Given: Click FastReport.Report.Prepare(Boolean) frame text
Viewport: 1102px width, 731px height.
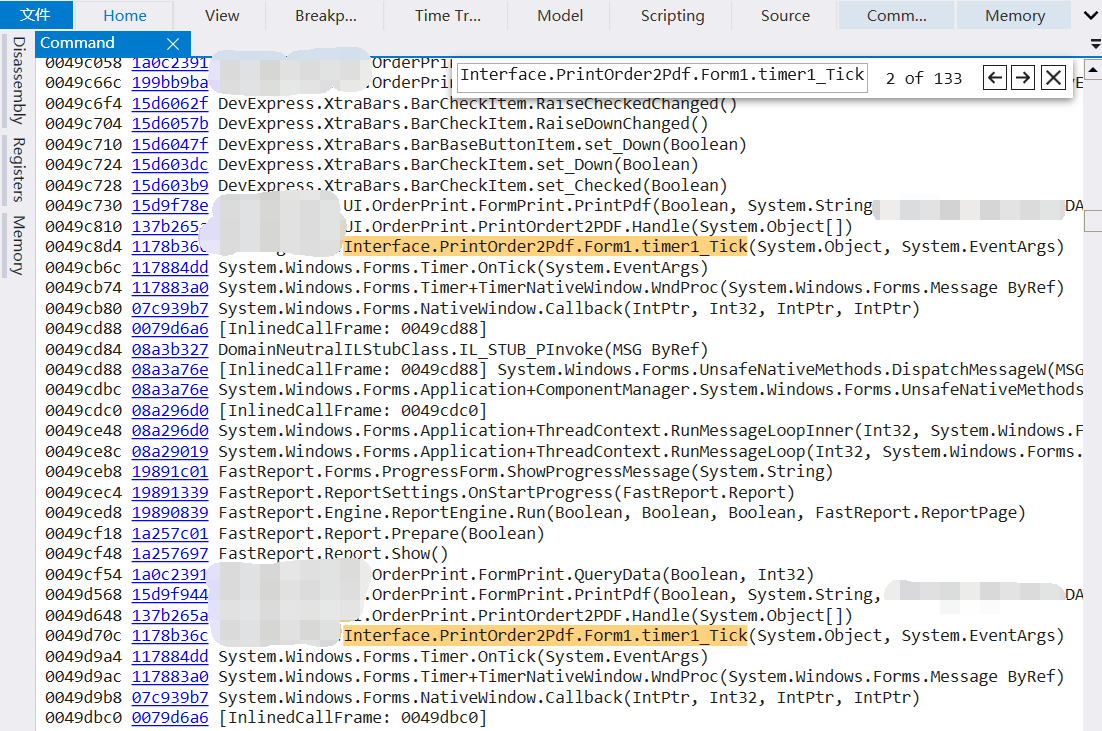Looking at the screenshot, I should [x=381, y=534].
